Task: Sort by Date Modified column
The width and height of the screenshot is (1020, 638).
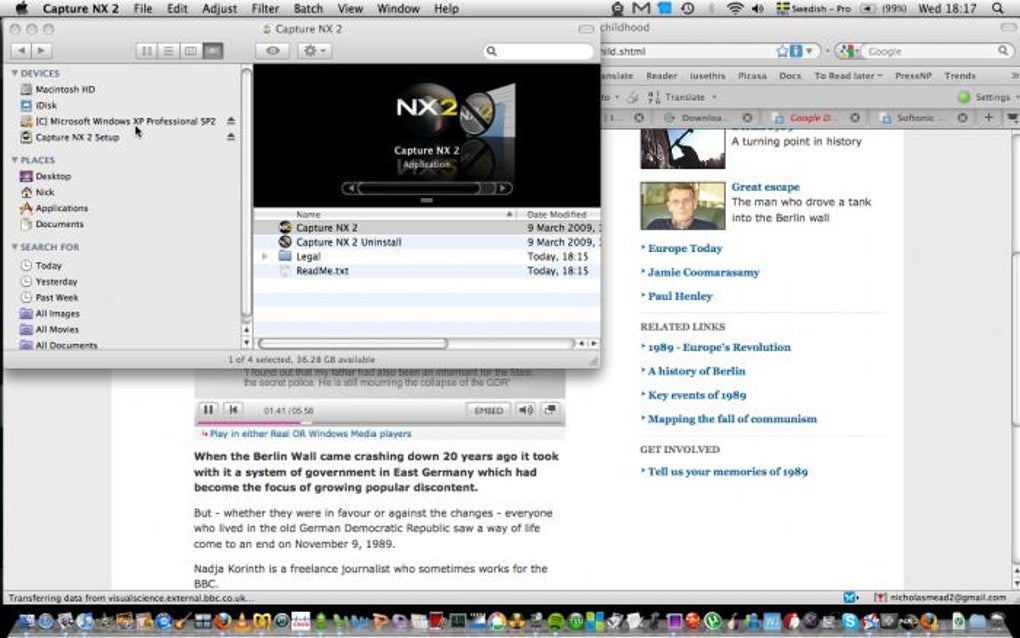Action: [x=559, y=214]
